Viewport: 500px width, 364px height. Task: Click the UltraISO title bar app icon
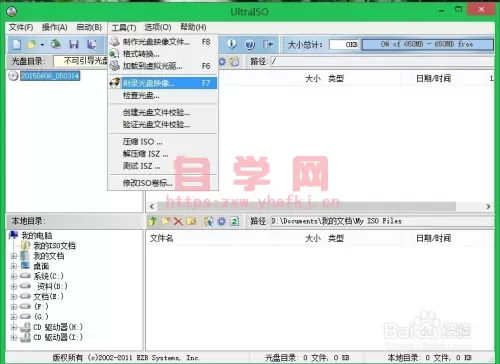coord(12,12)
